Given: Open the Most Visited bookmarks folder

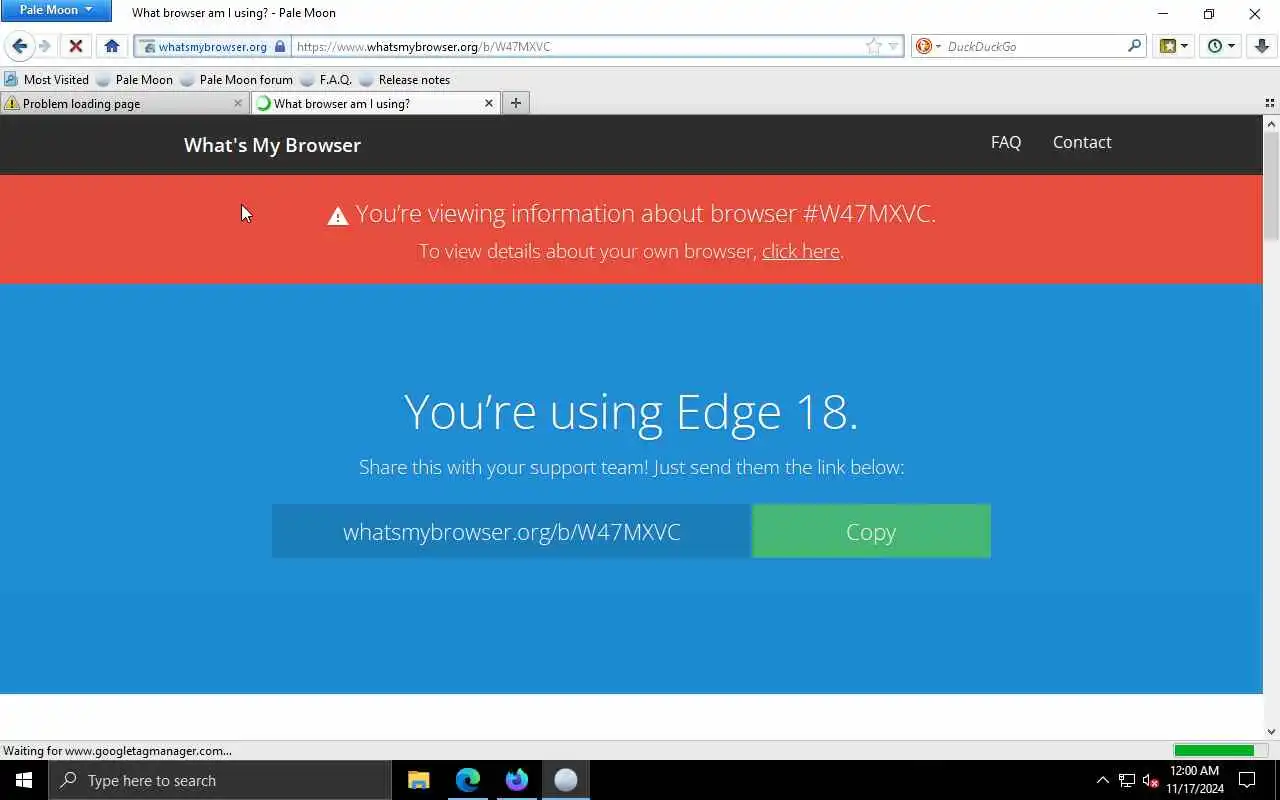Looking at the screenshot, I should [46, 79].
